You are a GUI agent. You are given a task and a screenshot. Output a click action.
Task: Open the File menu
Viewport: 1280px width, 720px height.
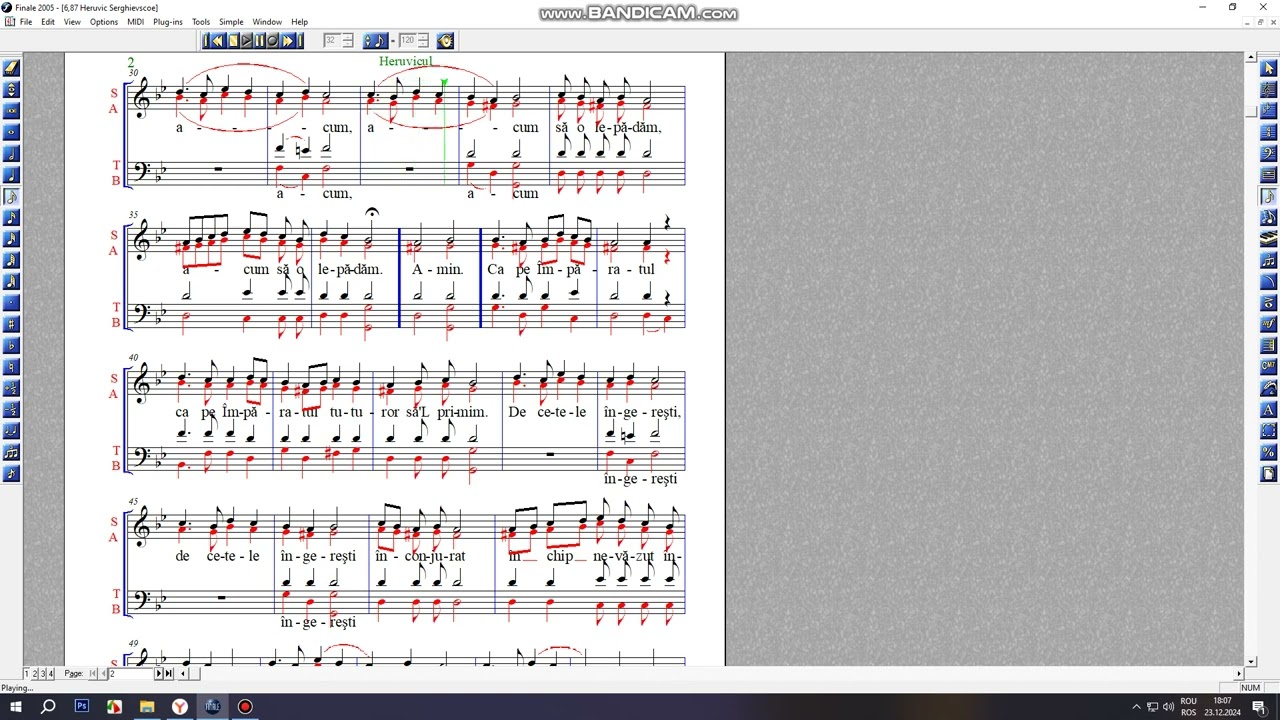tap(26, 22)
